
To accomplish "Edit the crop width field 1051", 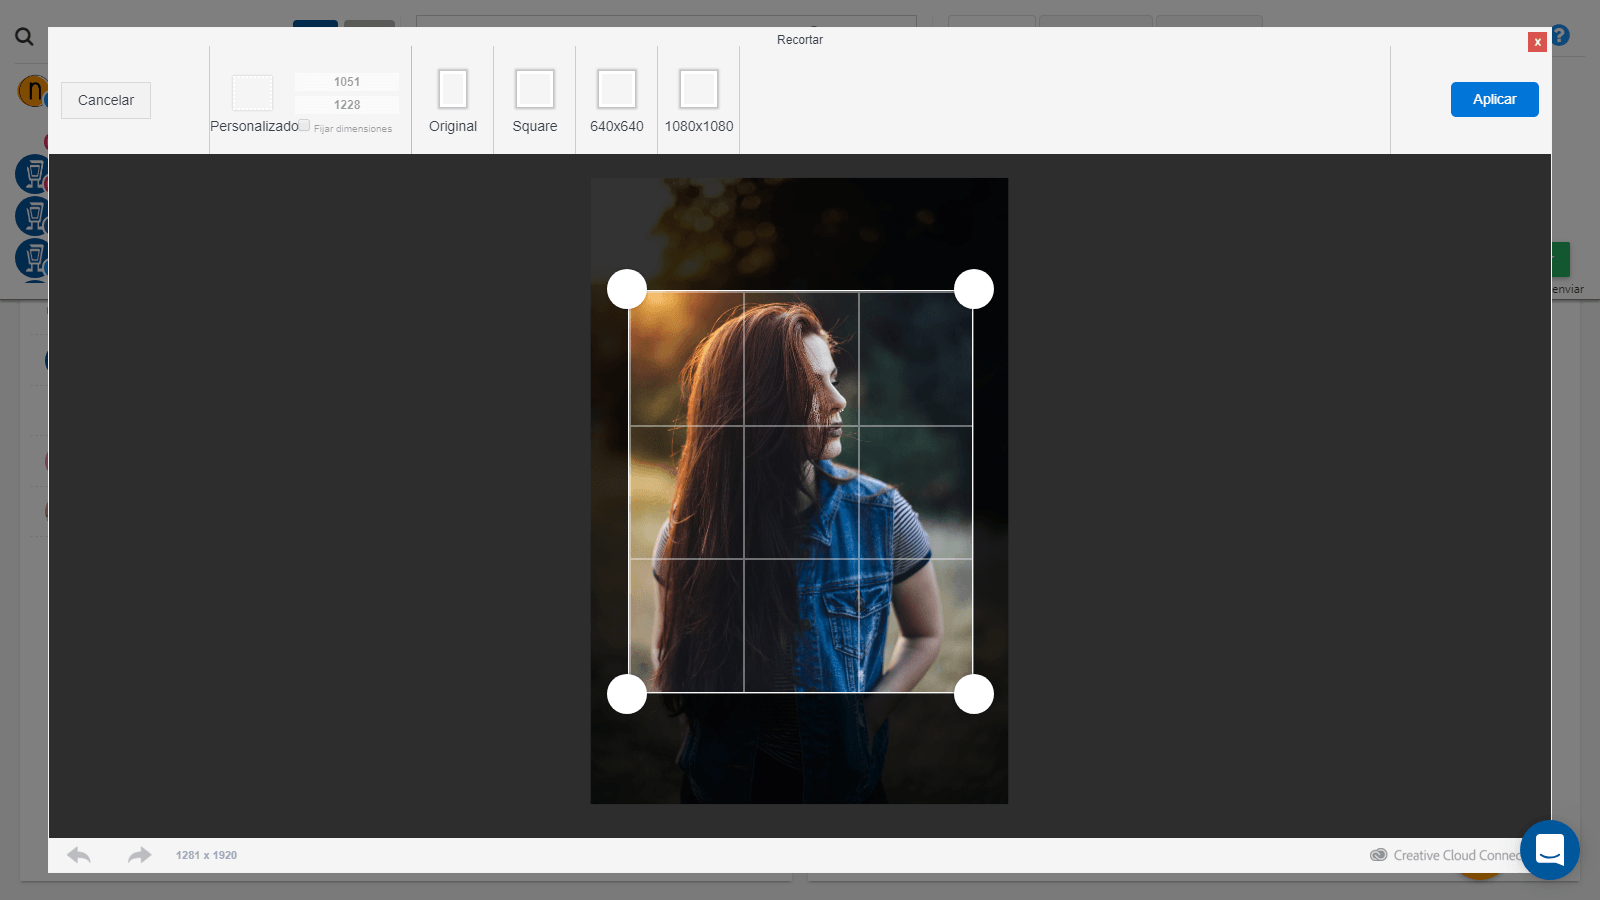I will (x=347, y=82).
